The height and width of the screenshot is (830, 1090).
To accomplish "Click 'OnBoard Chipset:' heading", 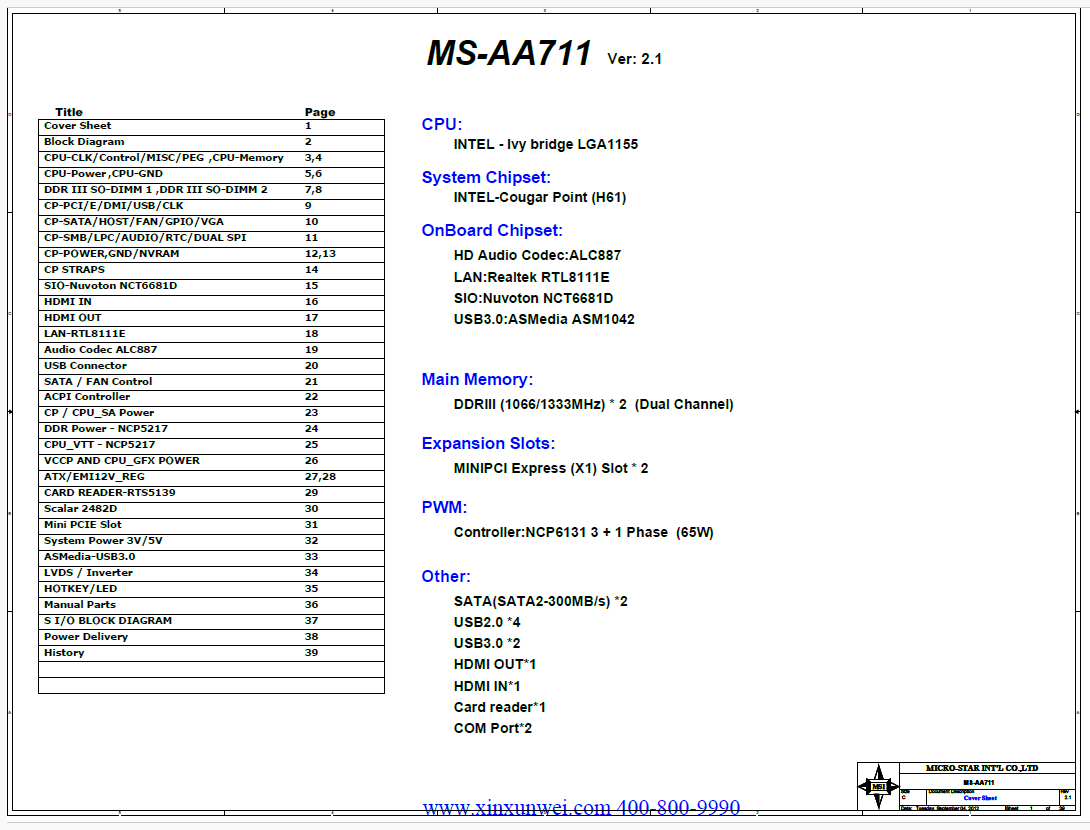I will (x=492, y=231).
